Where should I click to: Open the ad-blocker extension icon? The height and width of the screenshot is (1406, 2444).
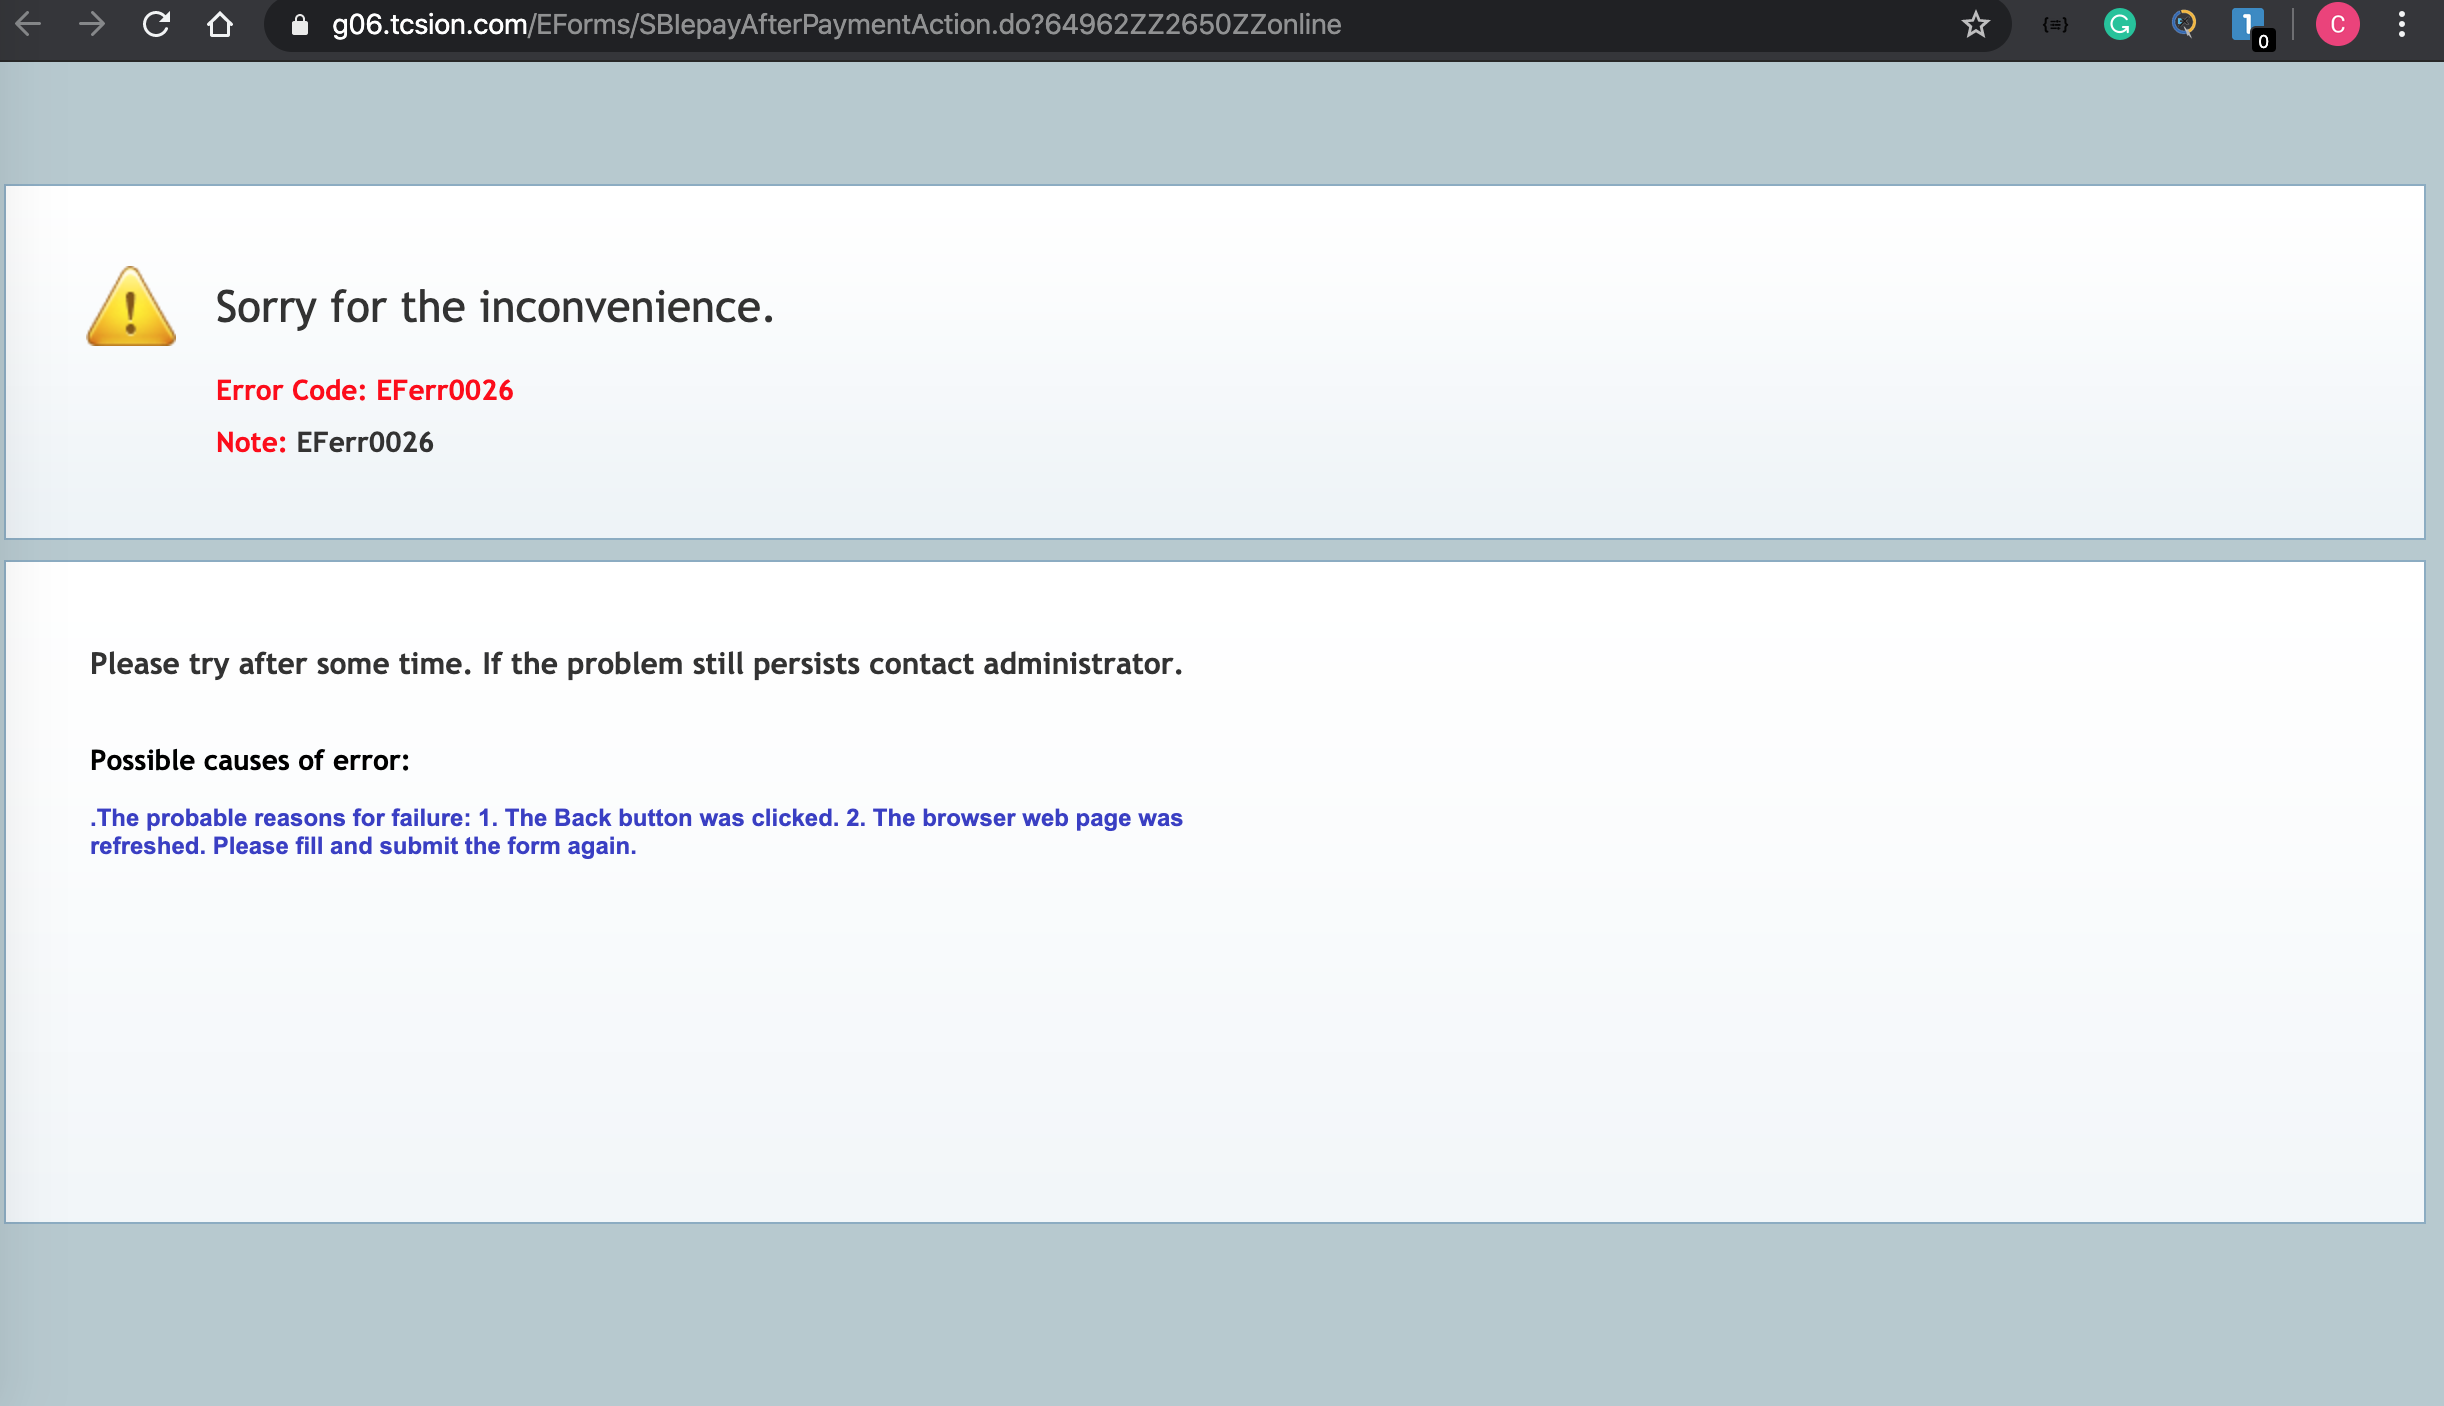click(x=2184, y=24)
